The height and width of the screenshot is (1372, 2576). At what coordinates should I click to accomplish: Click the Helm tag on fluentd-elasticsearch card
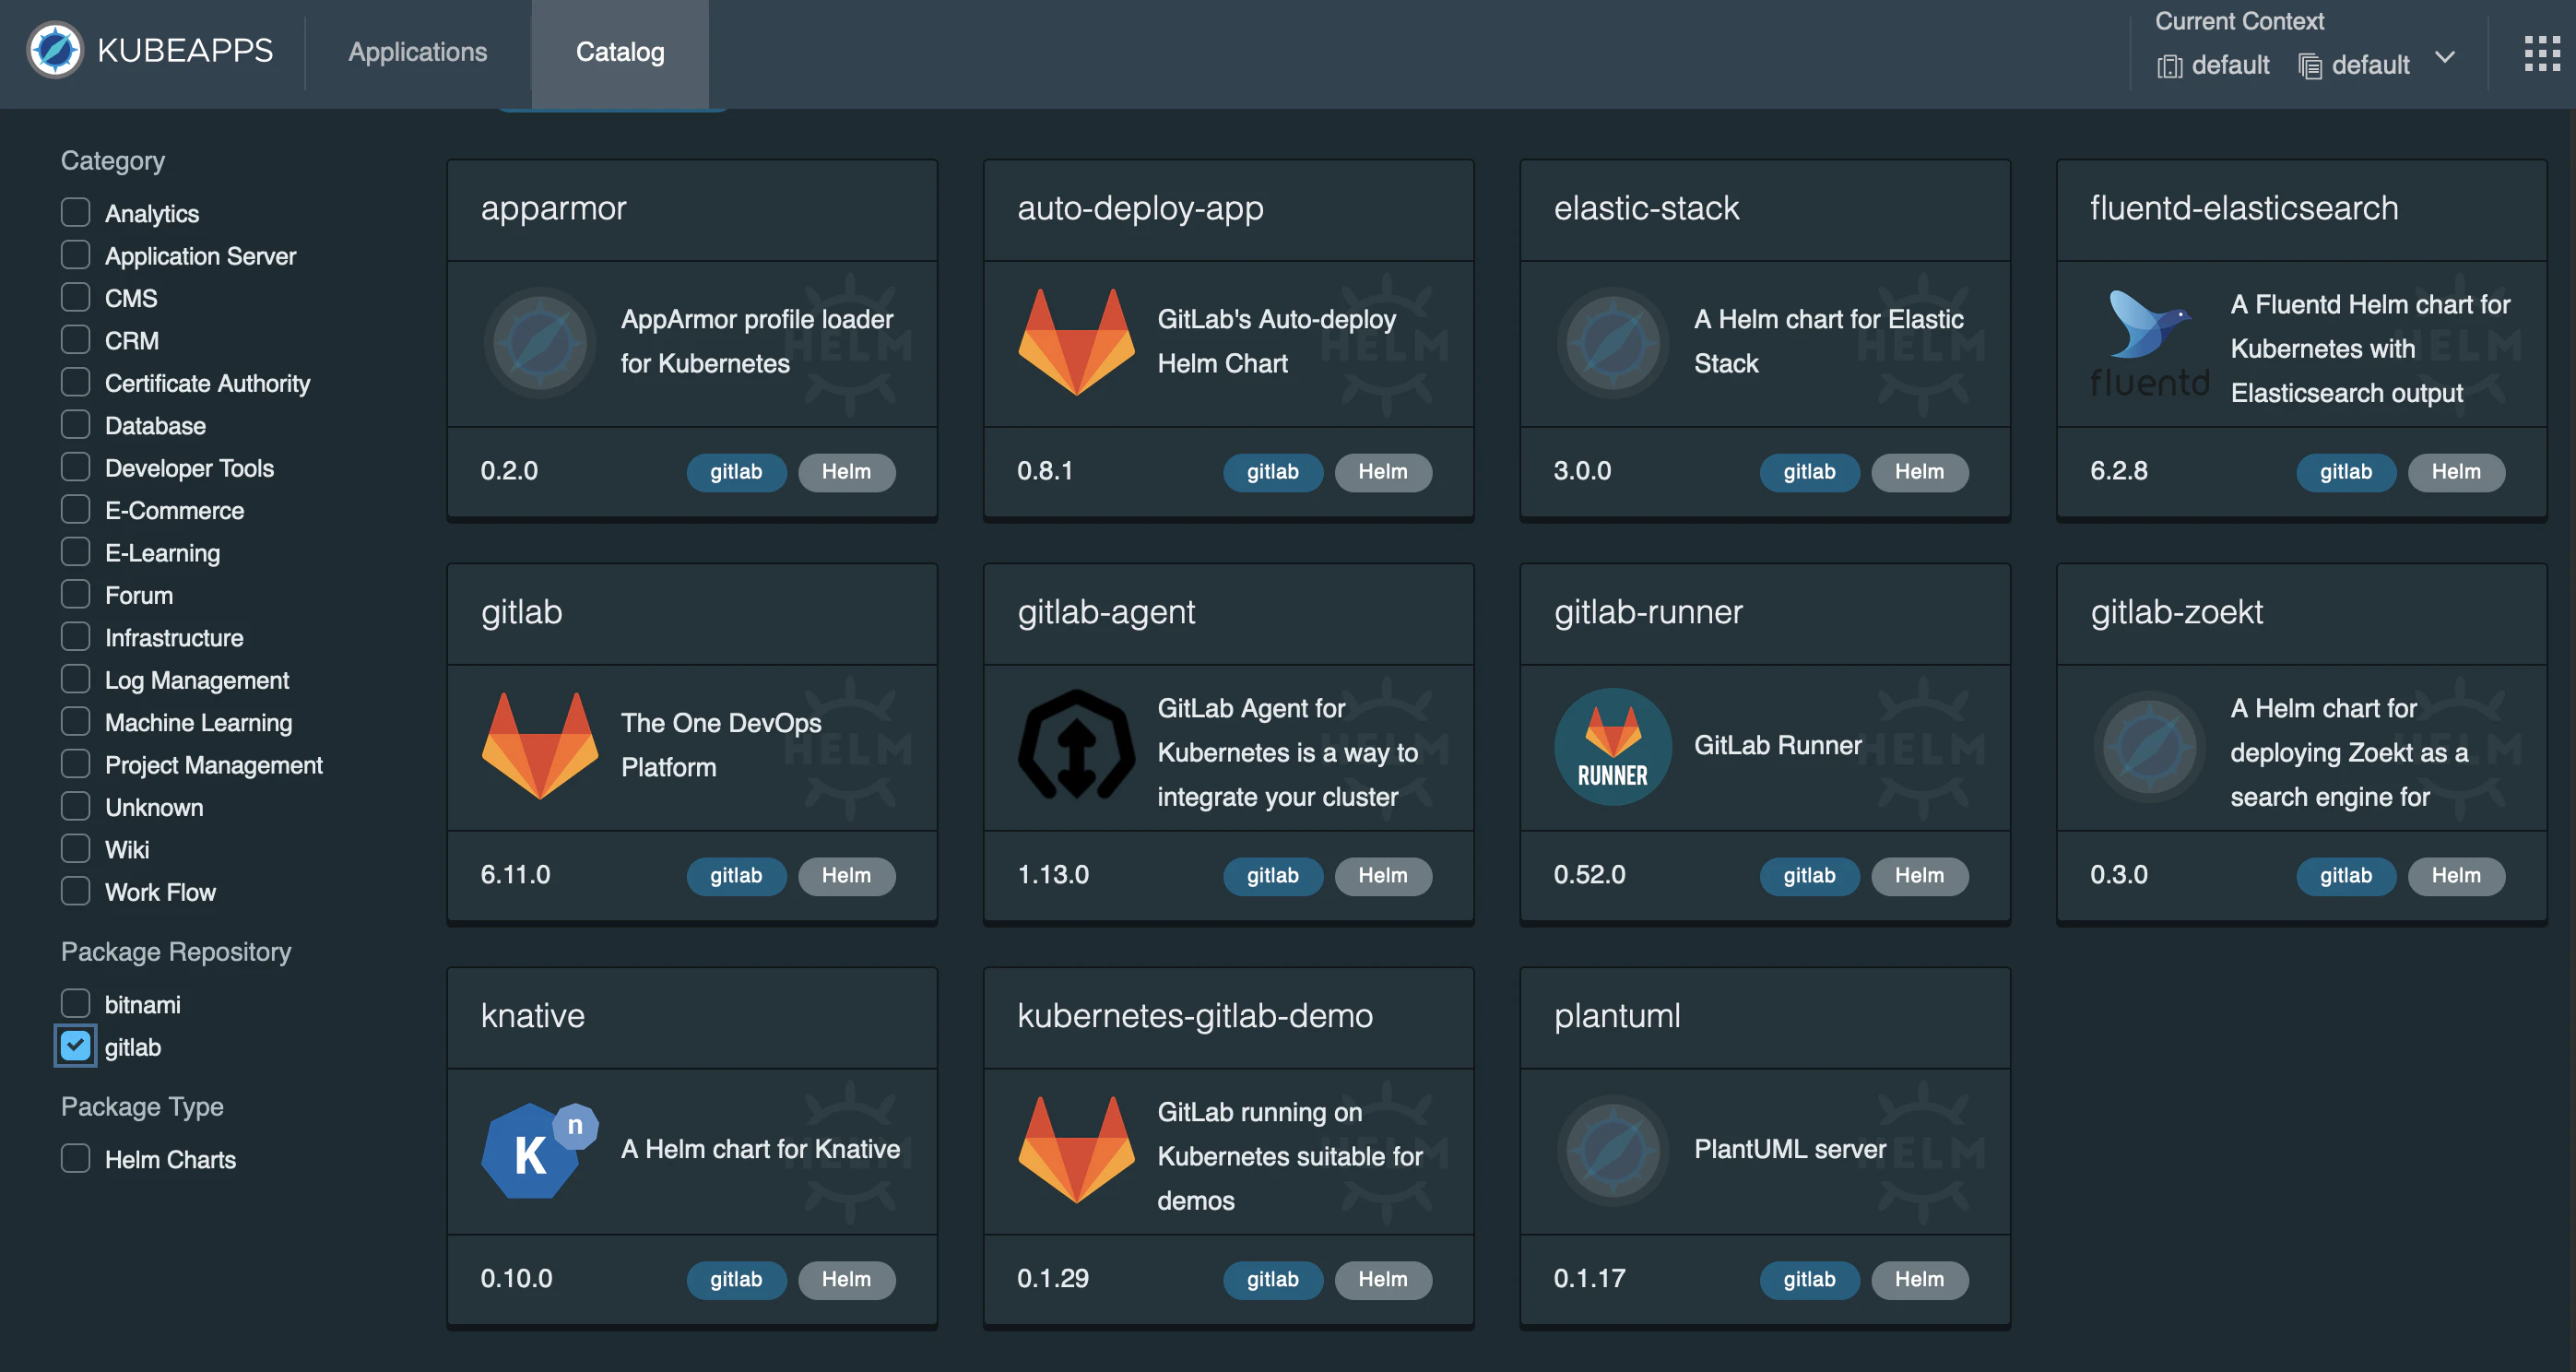[x=2456, y=472]
